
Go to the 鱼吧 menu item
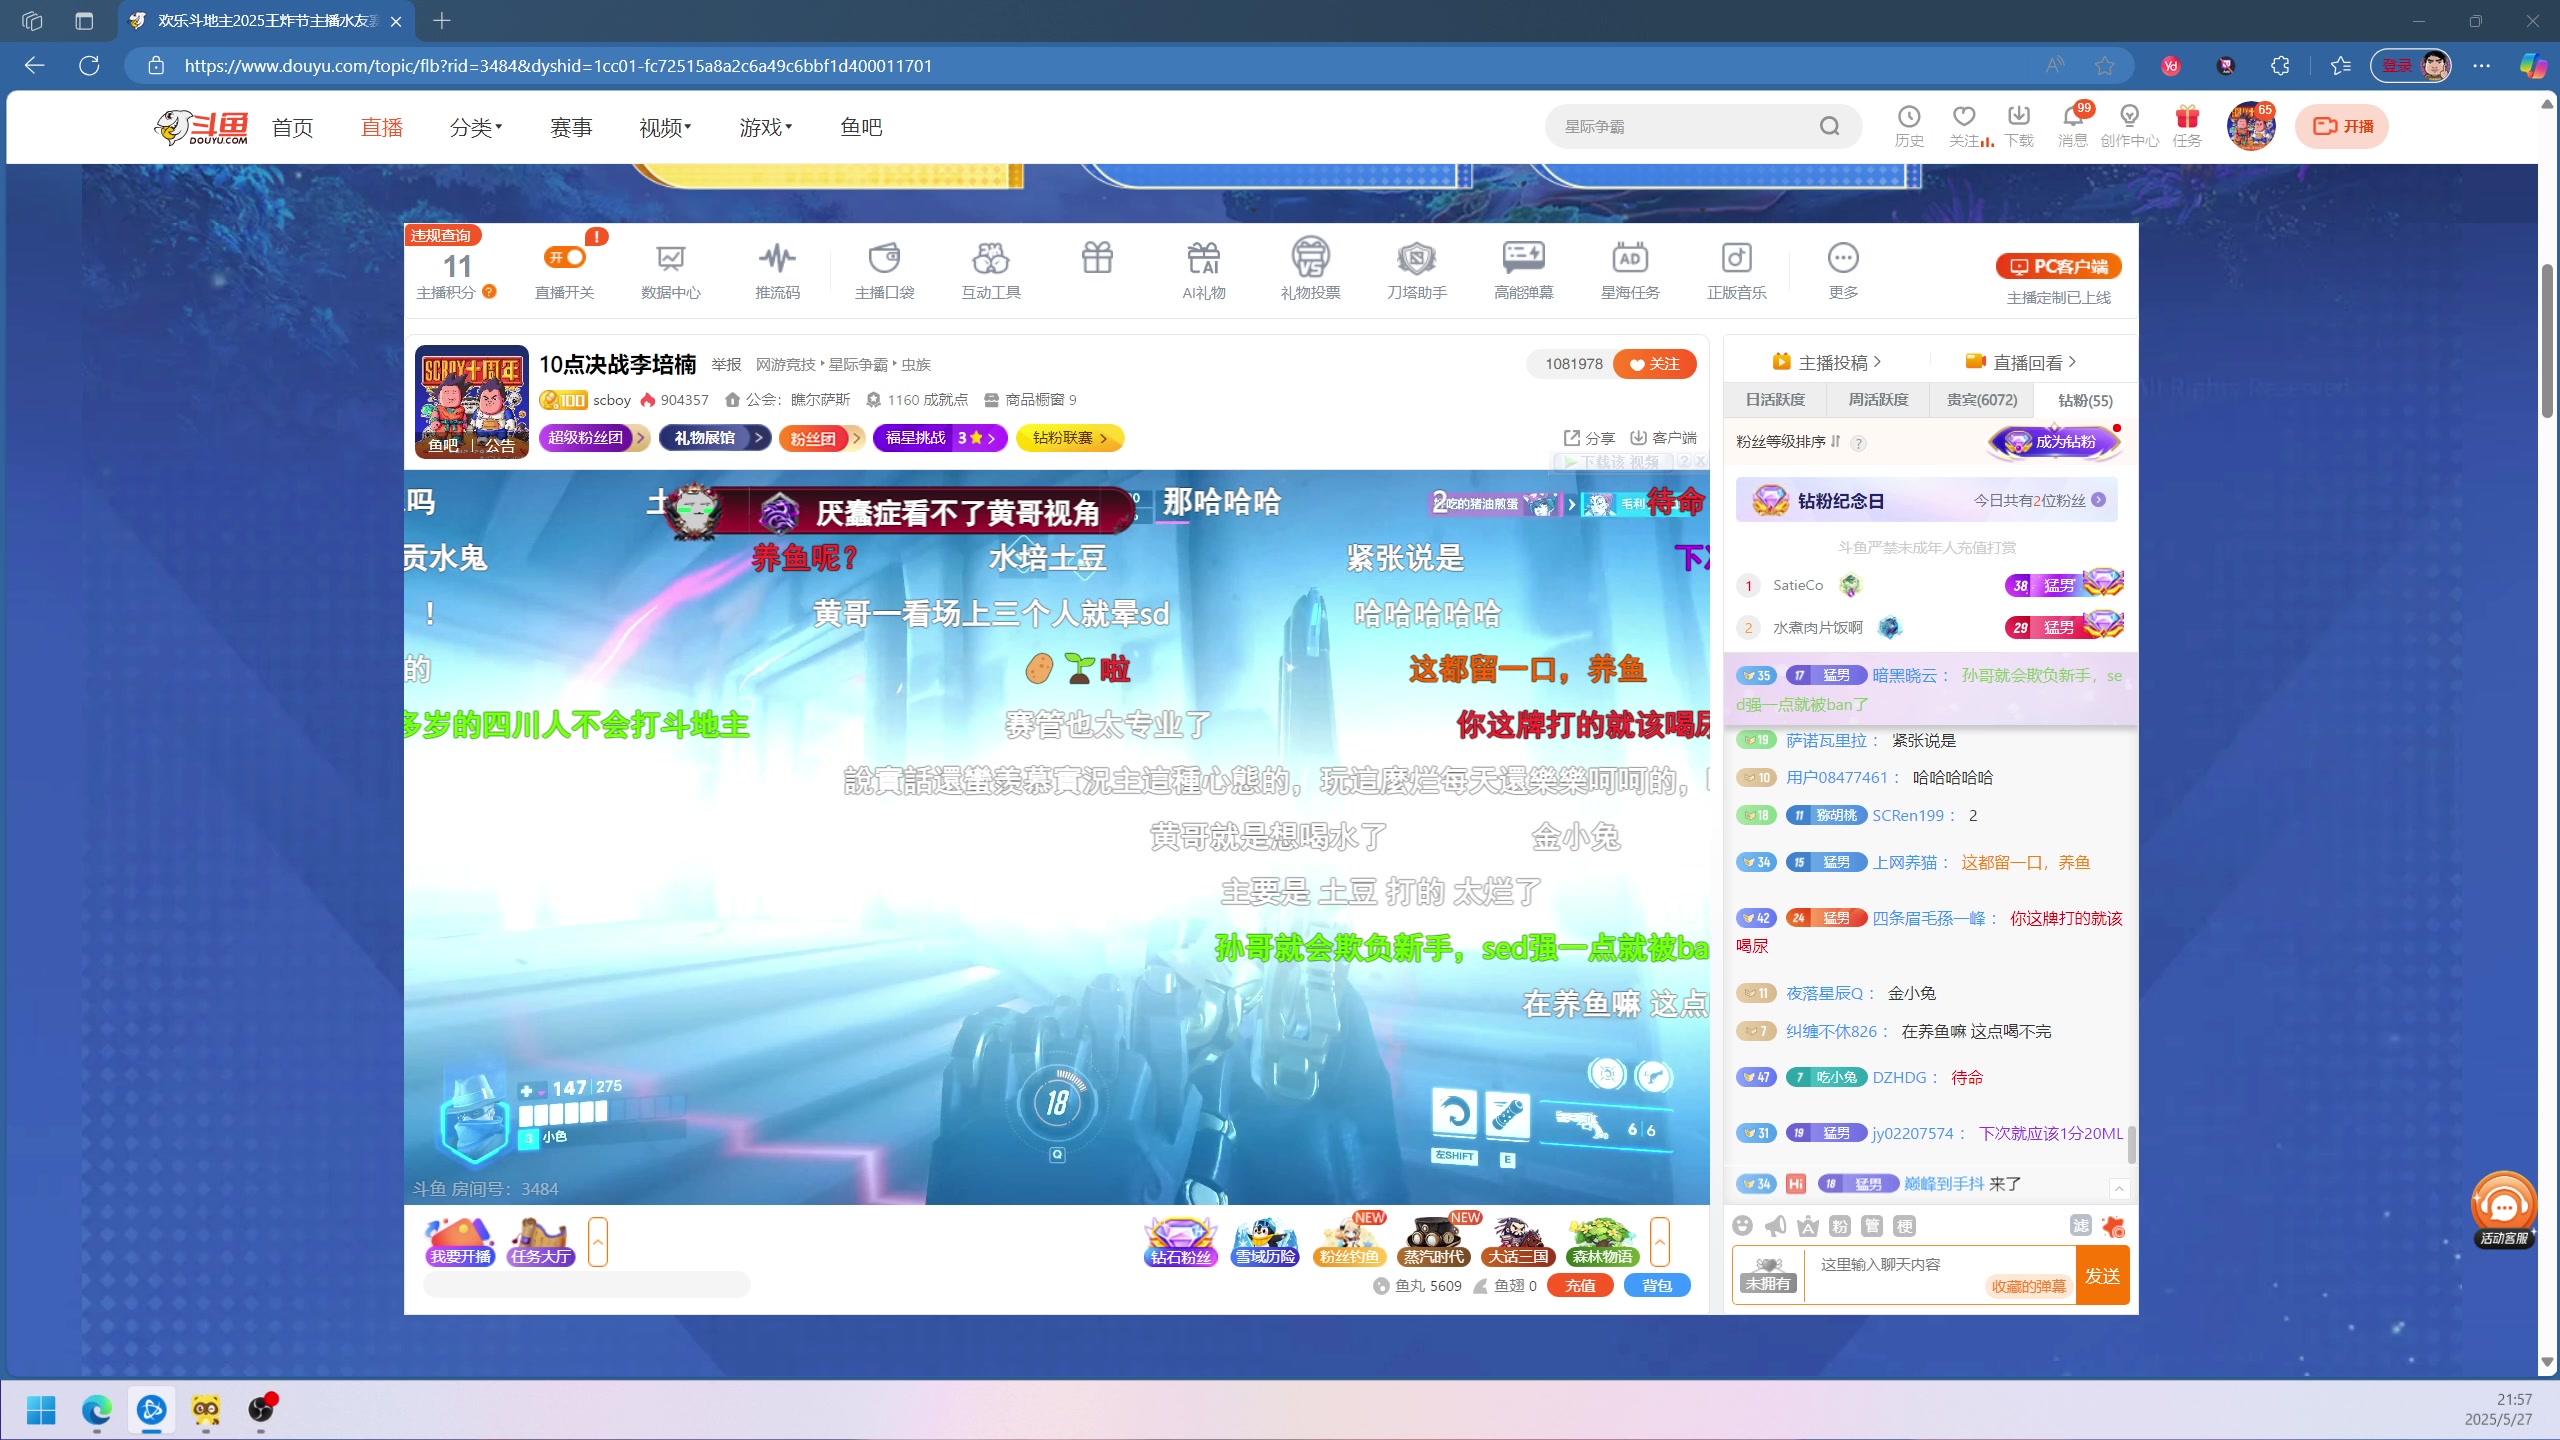861,127
